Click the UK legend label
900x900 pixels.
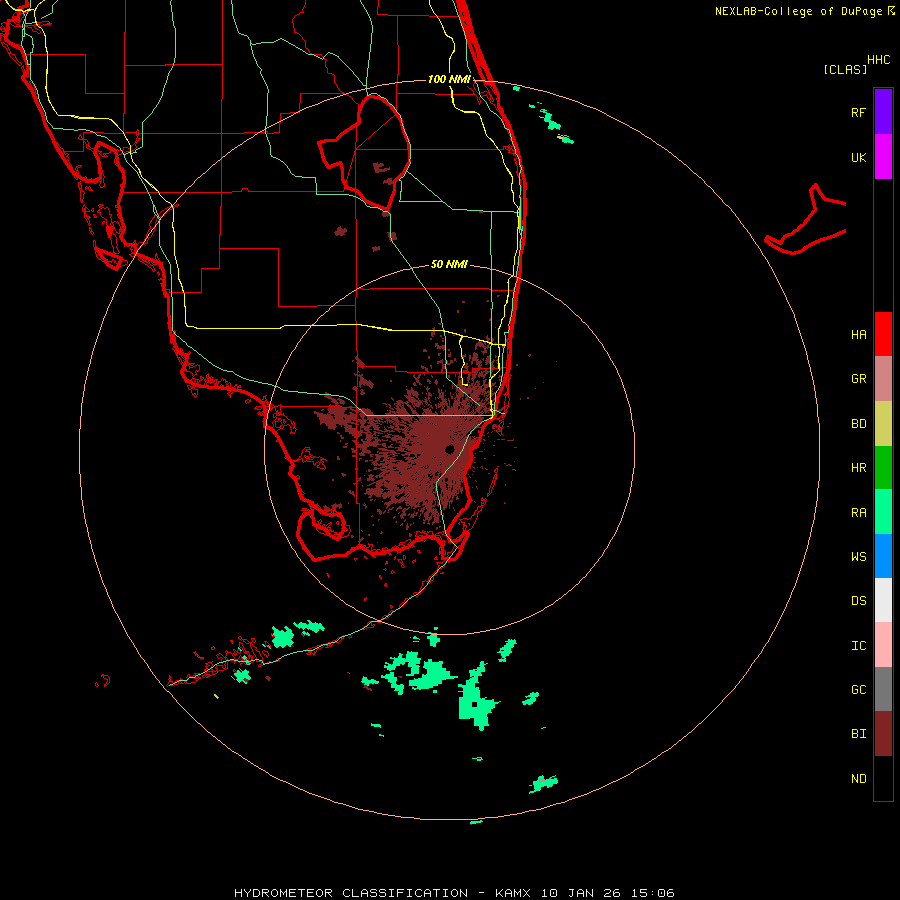[858, 157]
